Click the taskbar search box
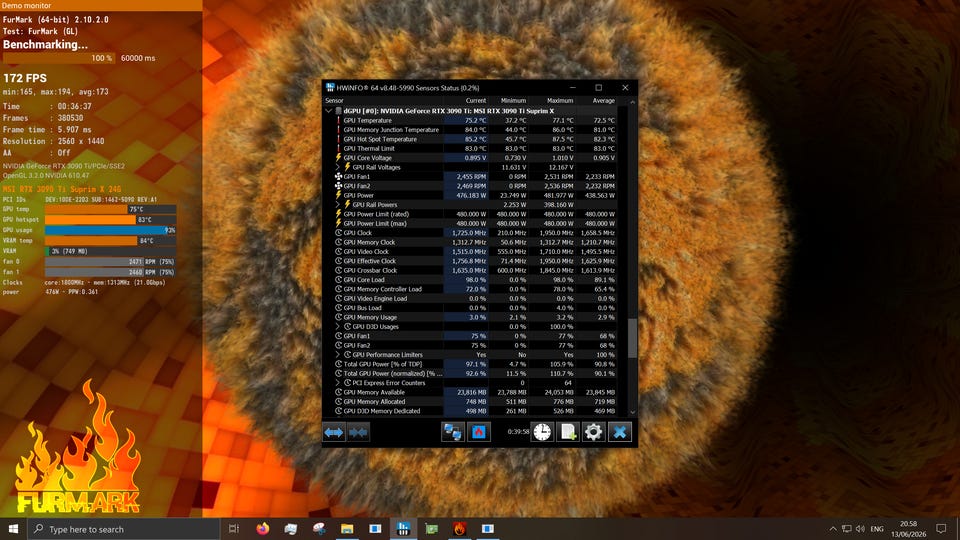The image size is (960, 540). click(124, 528)
